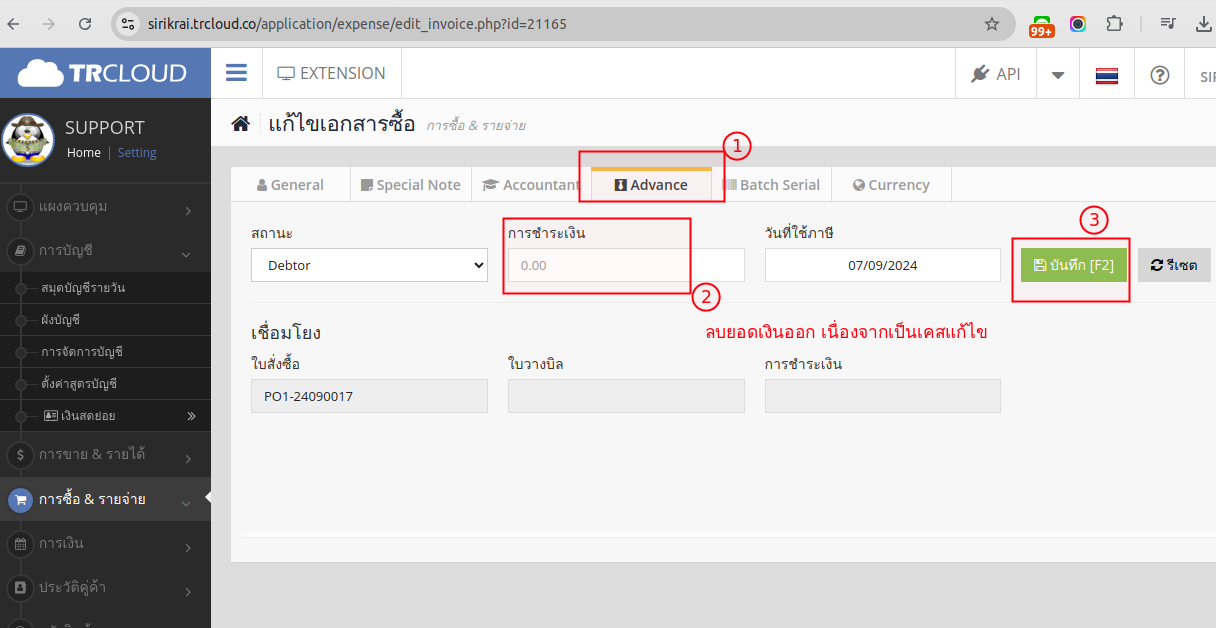Click the address bar URL
1216x628 pixels.
(357, 23)
